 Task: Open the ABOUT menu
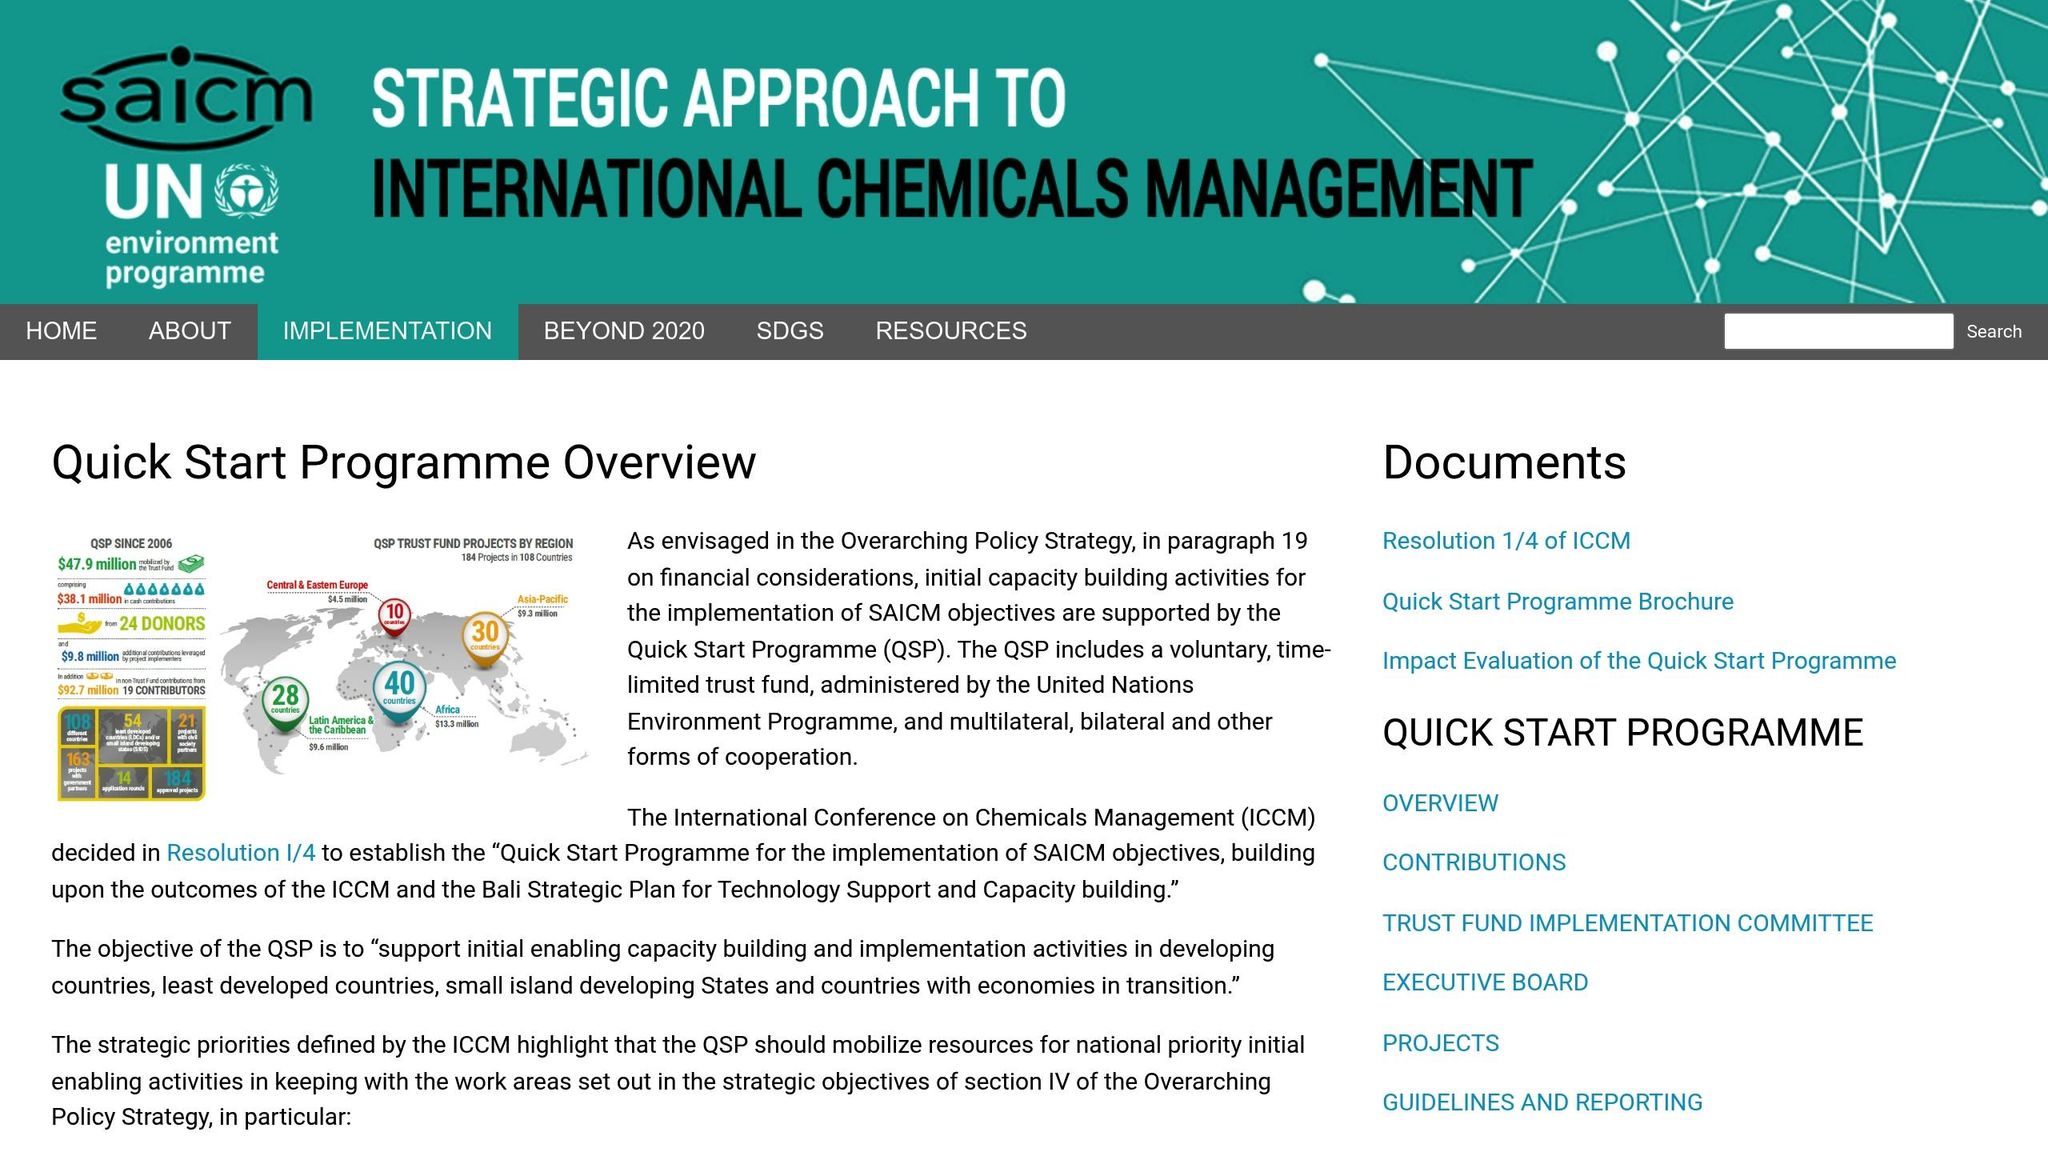[189, 331]
